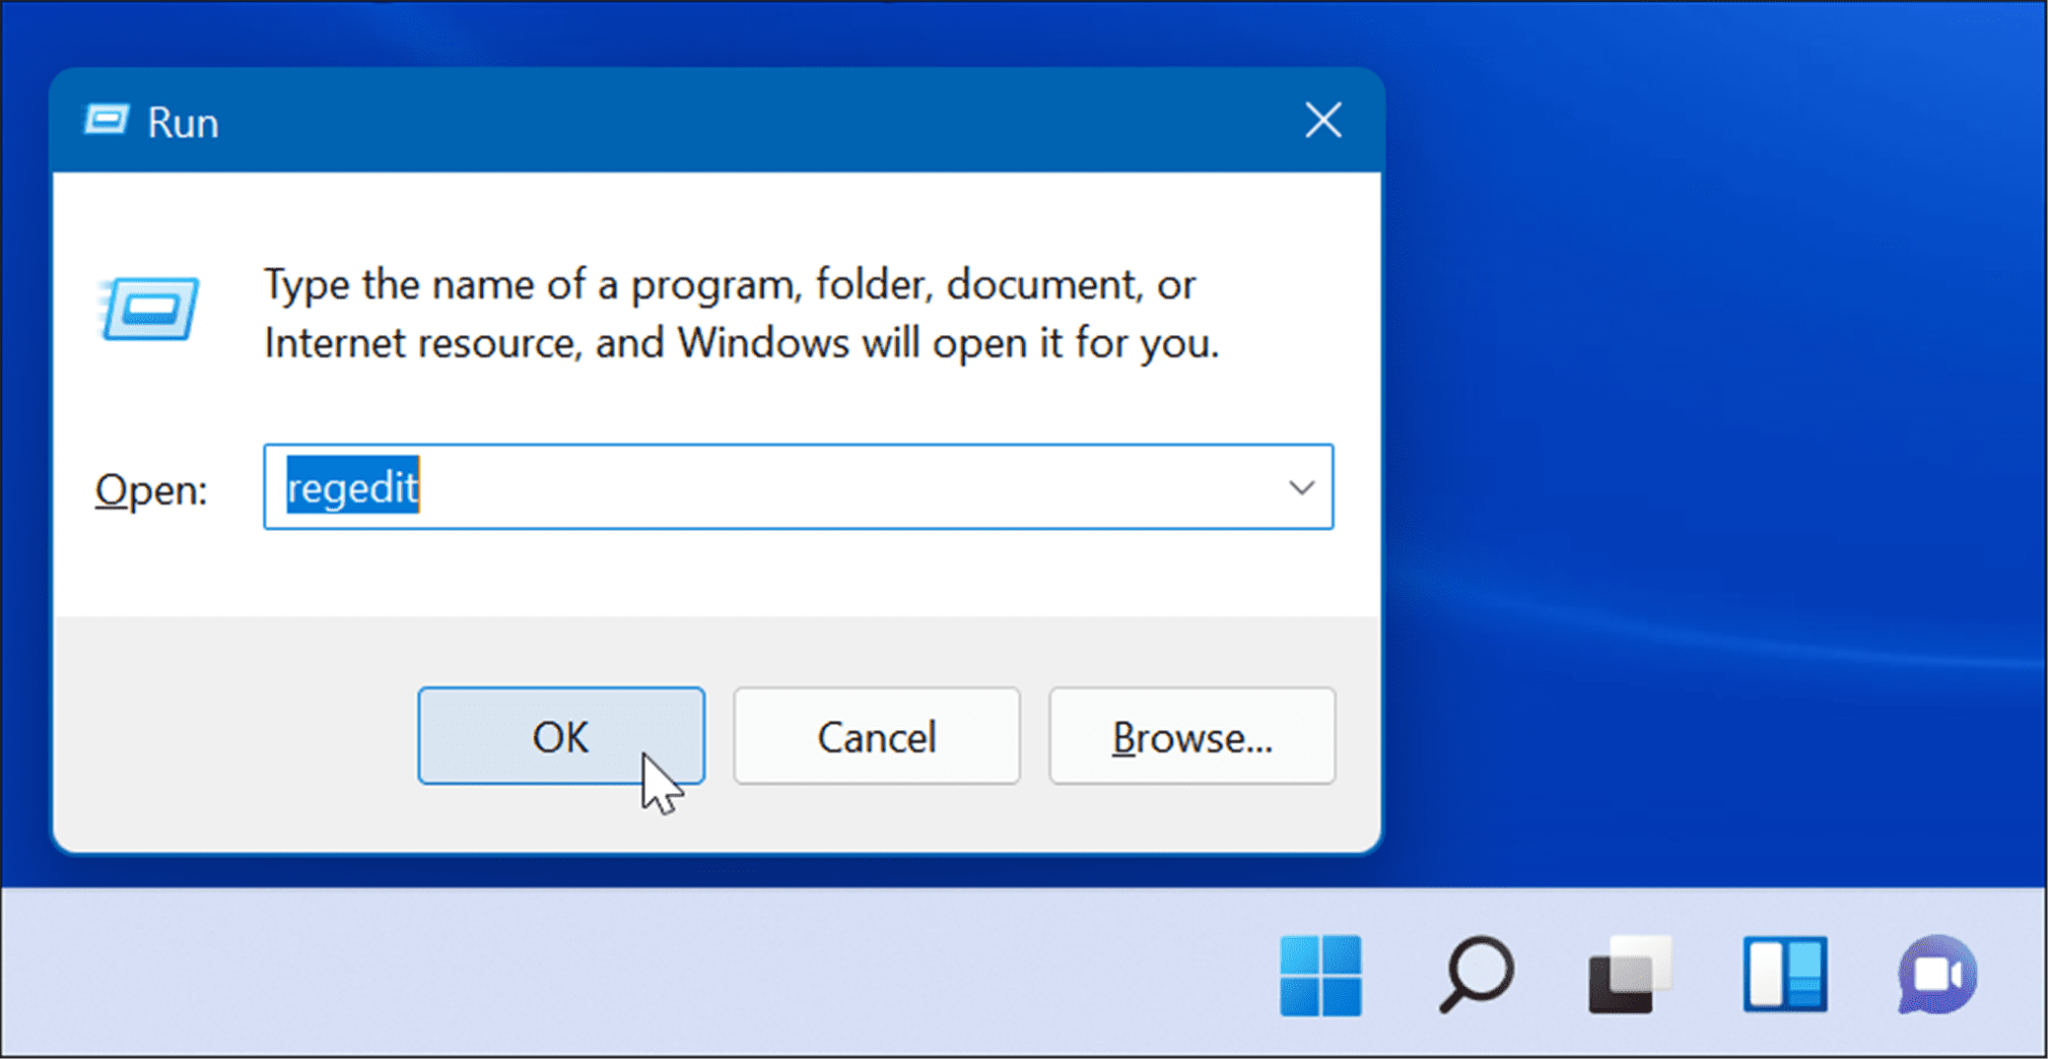Expand the Open field history dropdown

pyautogui.click(x=1300, y=487)
